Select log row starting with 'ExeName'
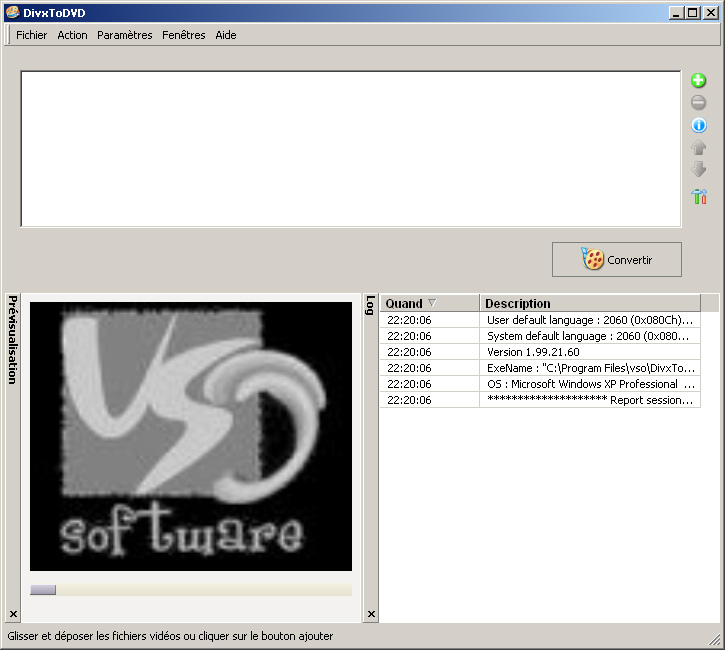Viewport: 725px width, 650px height. 540,368
